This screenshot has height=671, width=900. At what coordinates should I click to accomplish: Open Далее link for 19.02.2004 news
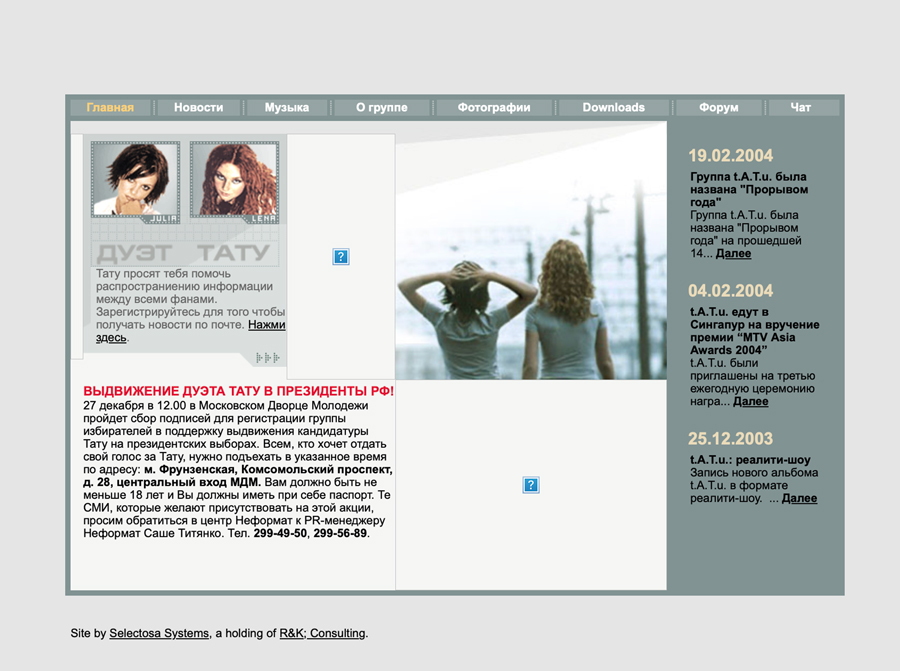point(733,254)
